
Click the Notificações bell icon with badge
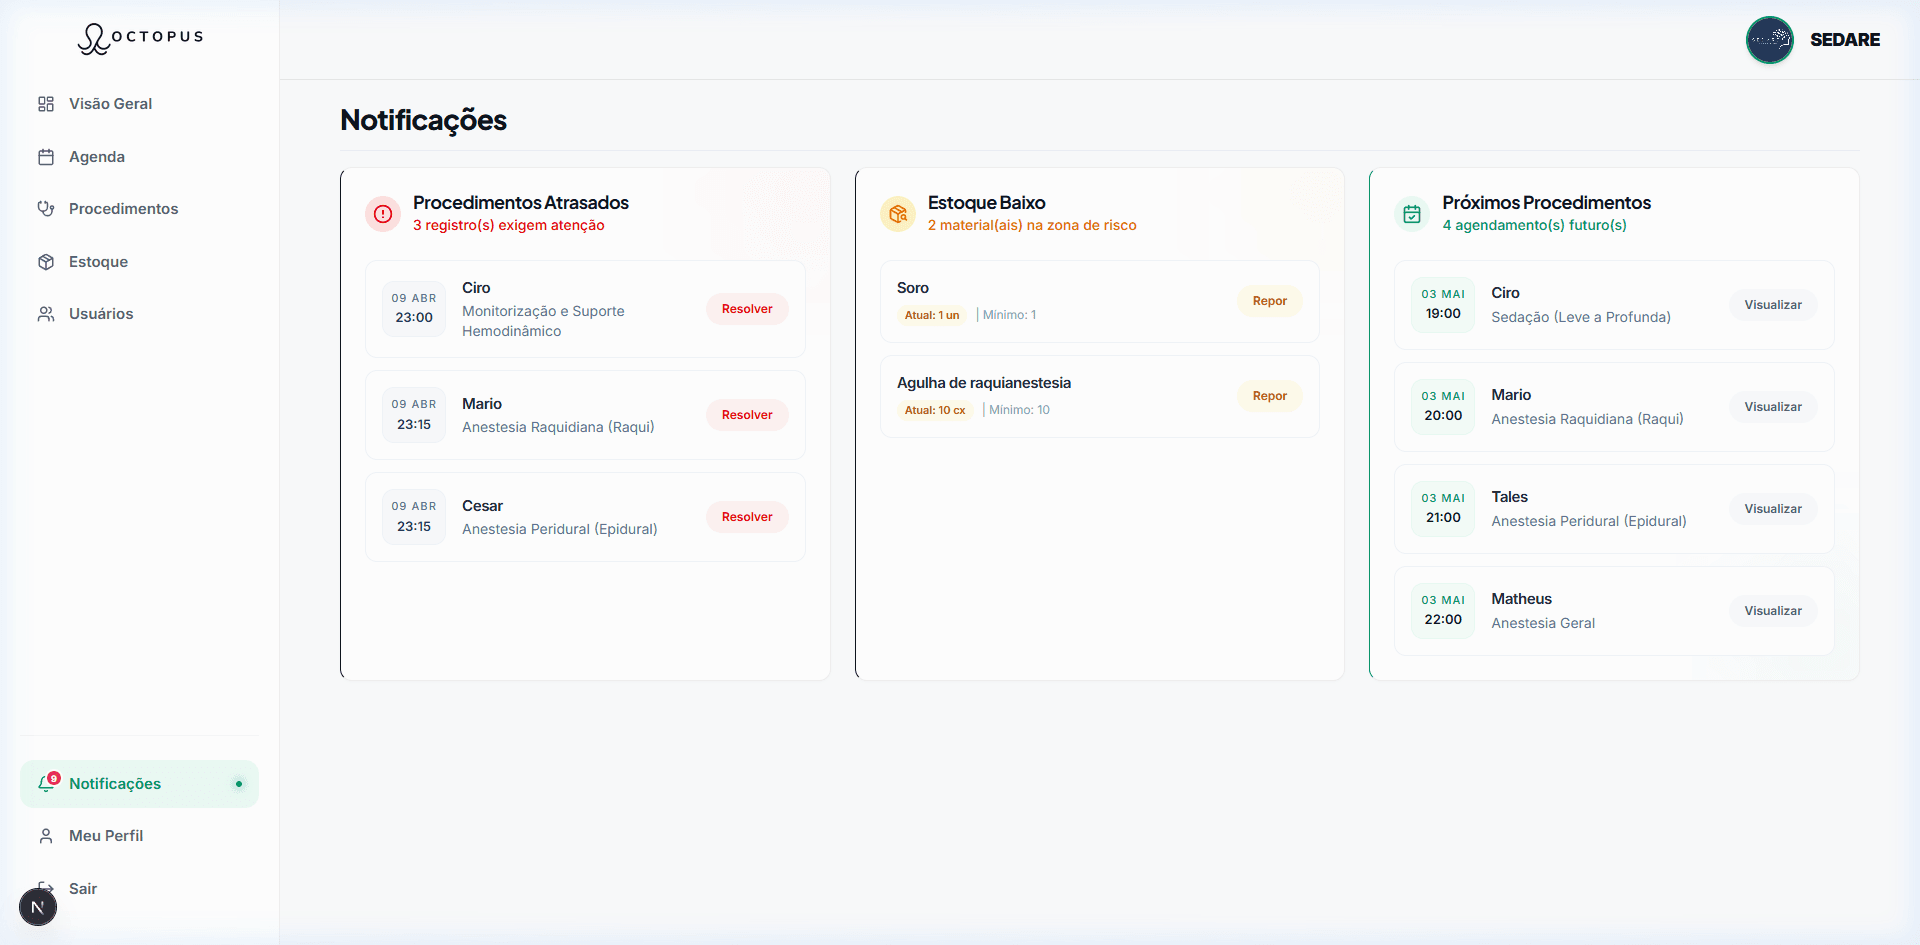click(x=48, y=783)
